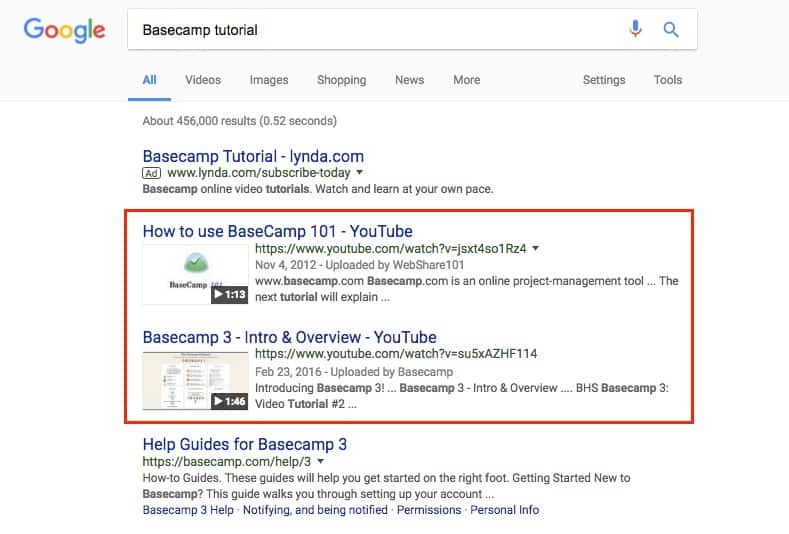
Task: Open the Personal Info sitelink
Action: click(504, 510)
